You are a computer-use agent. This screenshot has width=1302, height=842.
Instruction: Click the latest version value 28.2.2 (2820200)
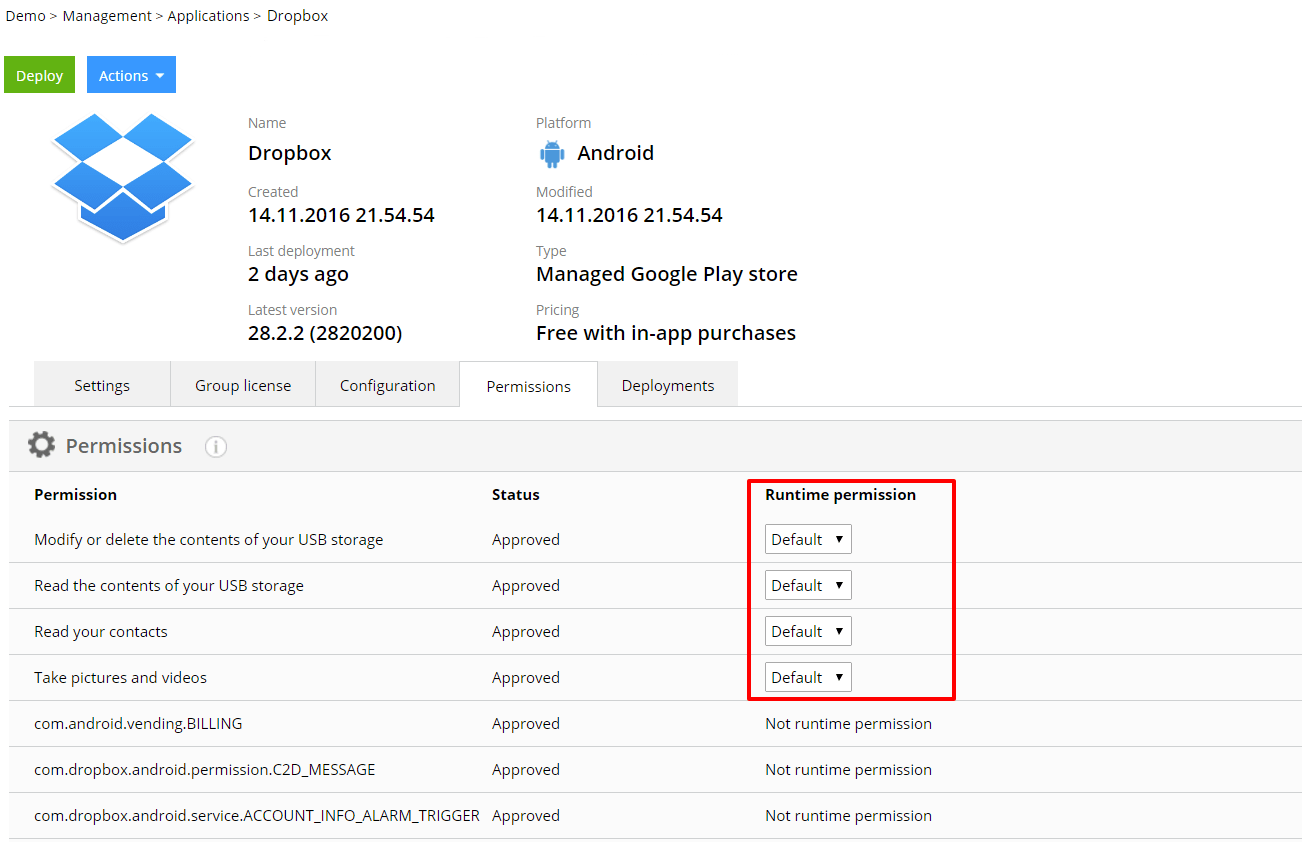pos(325,333)
